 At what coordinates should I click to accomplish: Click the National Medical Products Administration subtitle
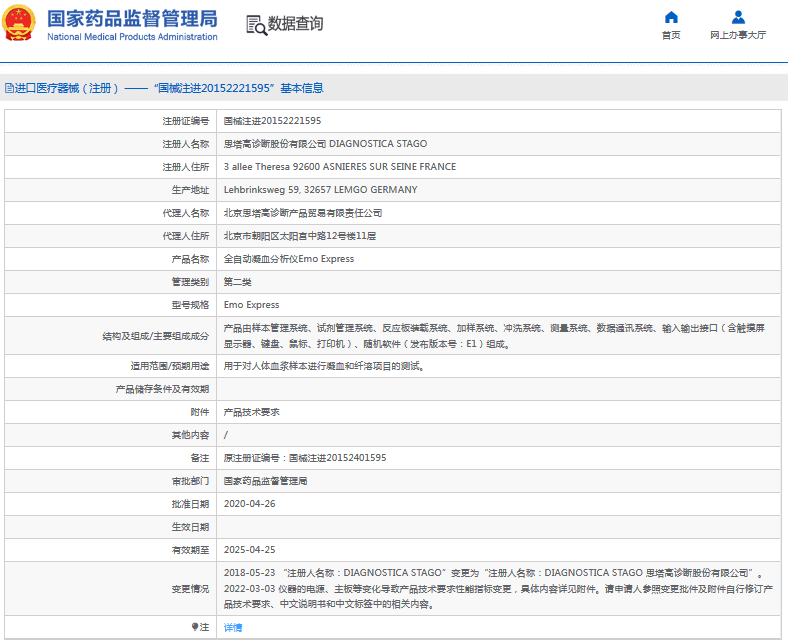pyautogui.click(x=132, y=37)
